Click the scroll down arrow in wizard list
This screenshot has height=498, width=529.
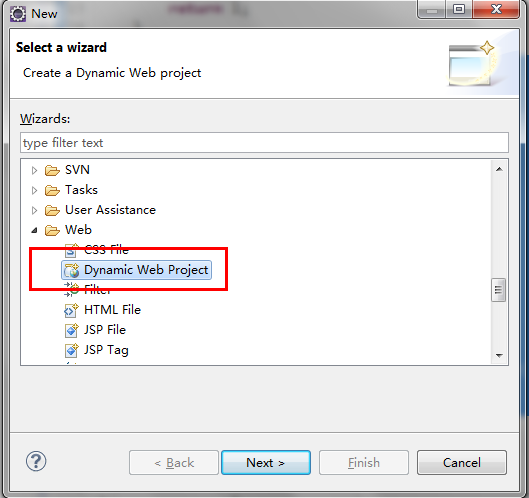coord(499,356)
